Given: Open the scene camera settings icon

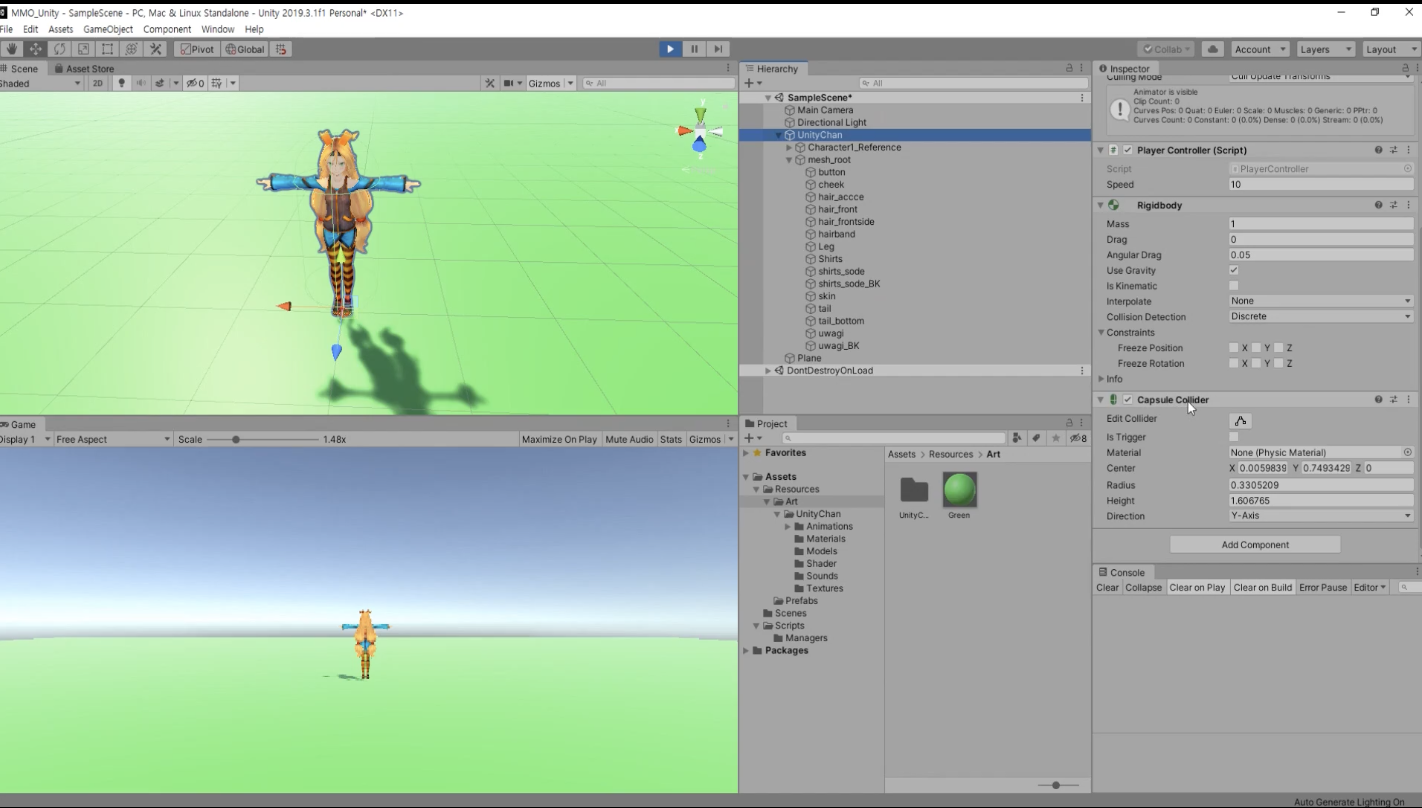Looking at the screenshot, I should (x=509, y=83).
